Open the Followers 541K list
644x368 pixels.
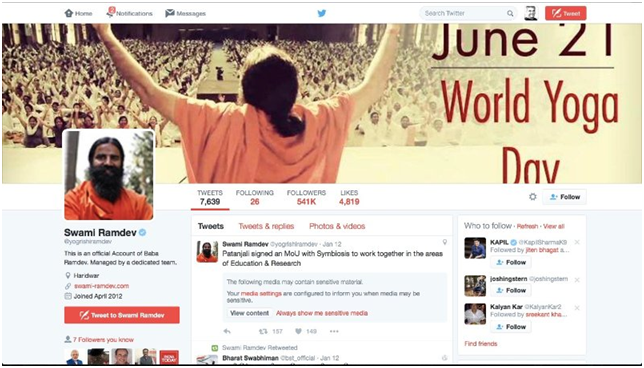pos(306,198)
